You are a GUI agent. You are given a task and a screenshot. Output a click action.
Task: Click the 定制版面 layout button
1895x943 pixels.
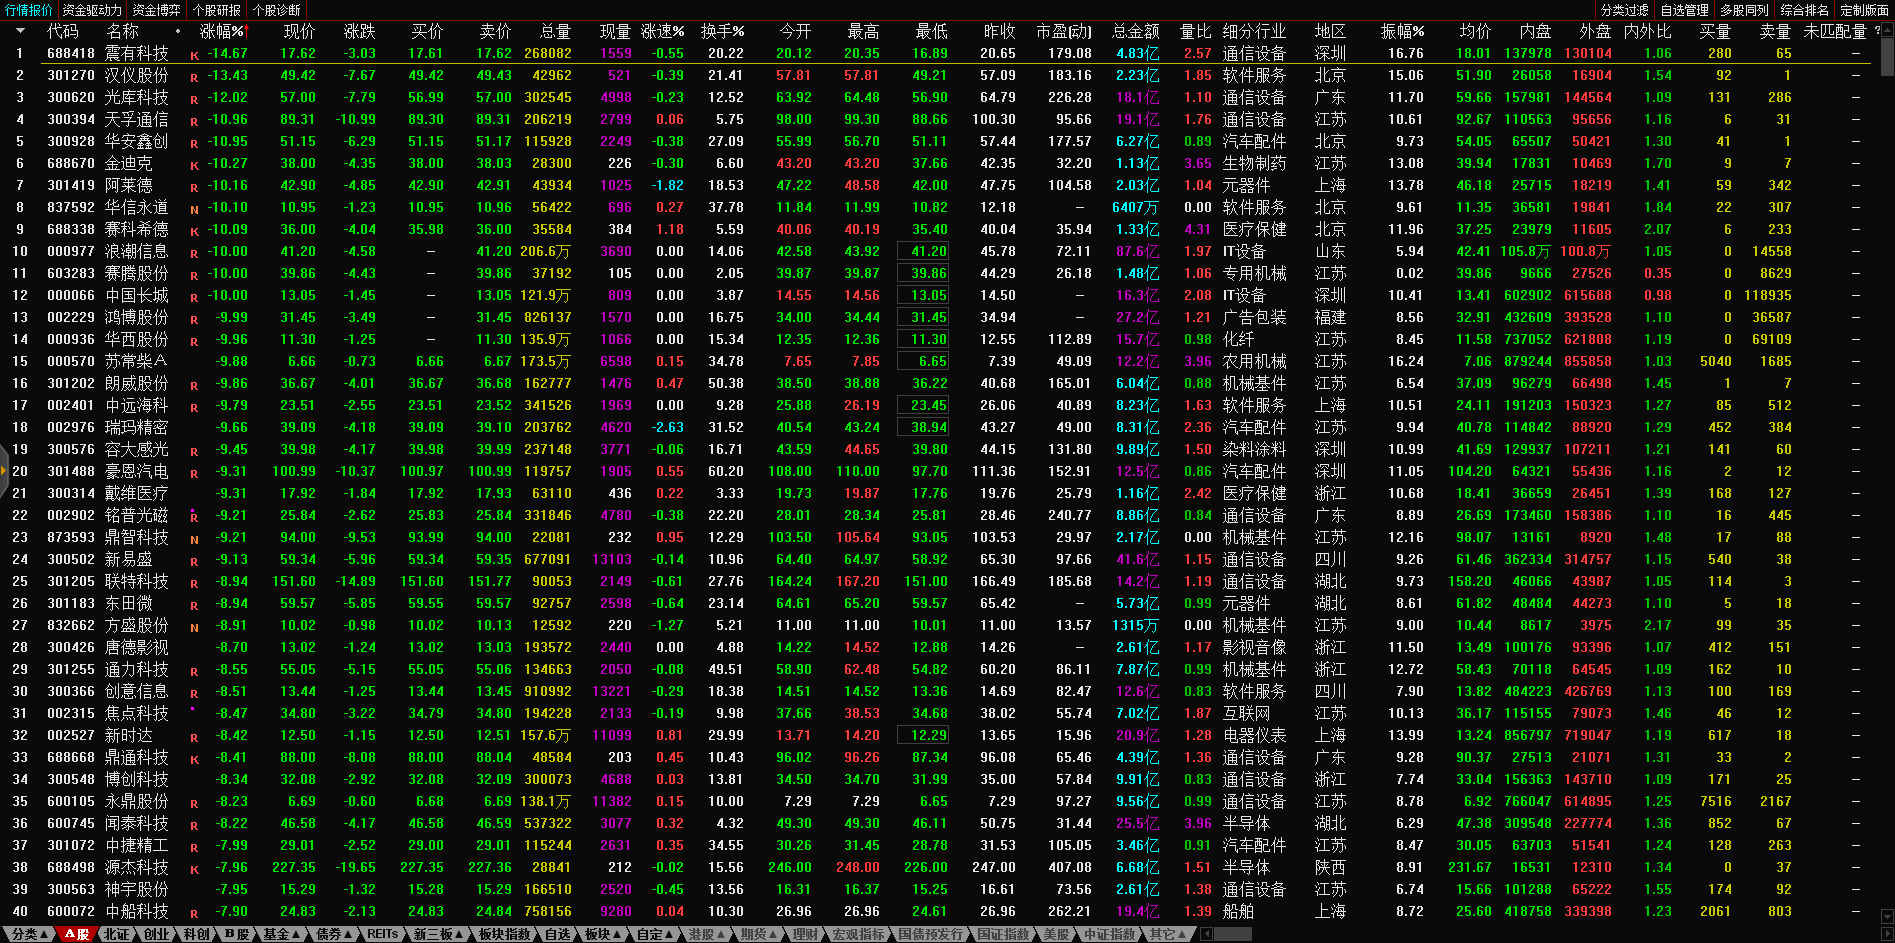tap(1864, 10)
